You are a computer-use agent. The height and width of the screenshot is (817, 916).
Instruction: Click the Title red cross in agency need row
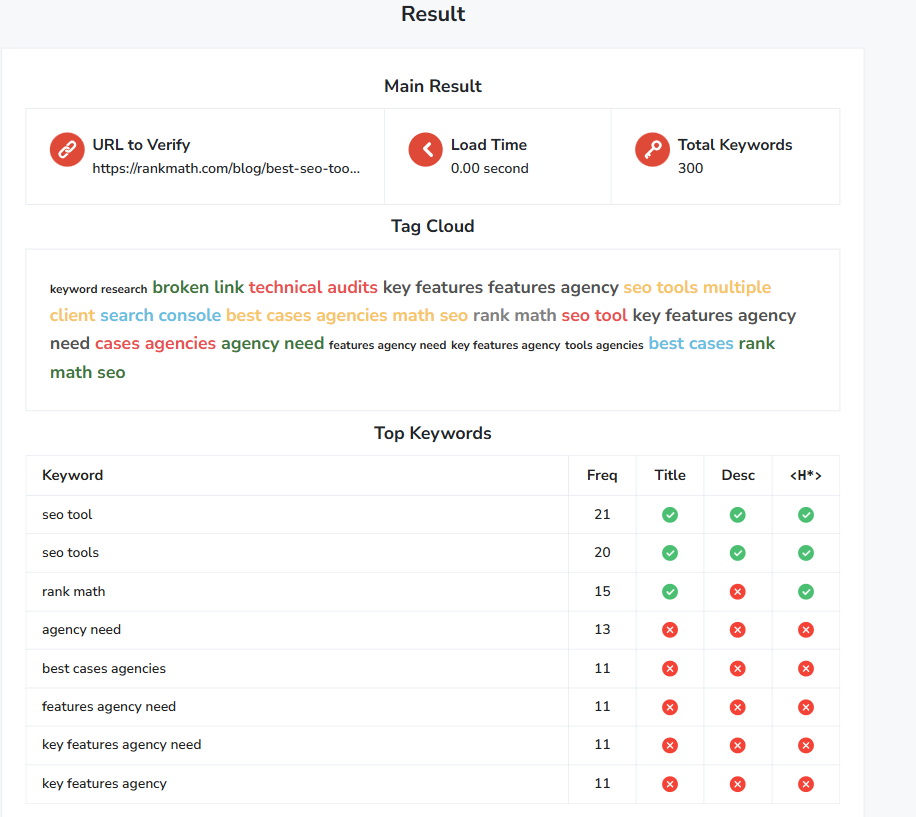click(670, 630)
